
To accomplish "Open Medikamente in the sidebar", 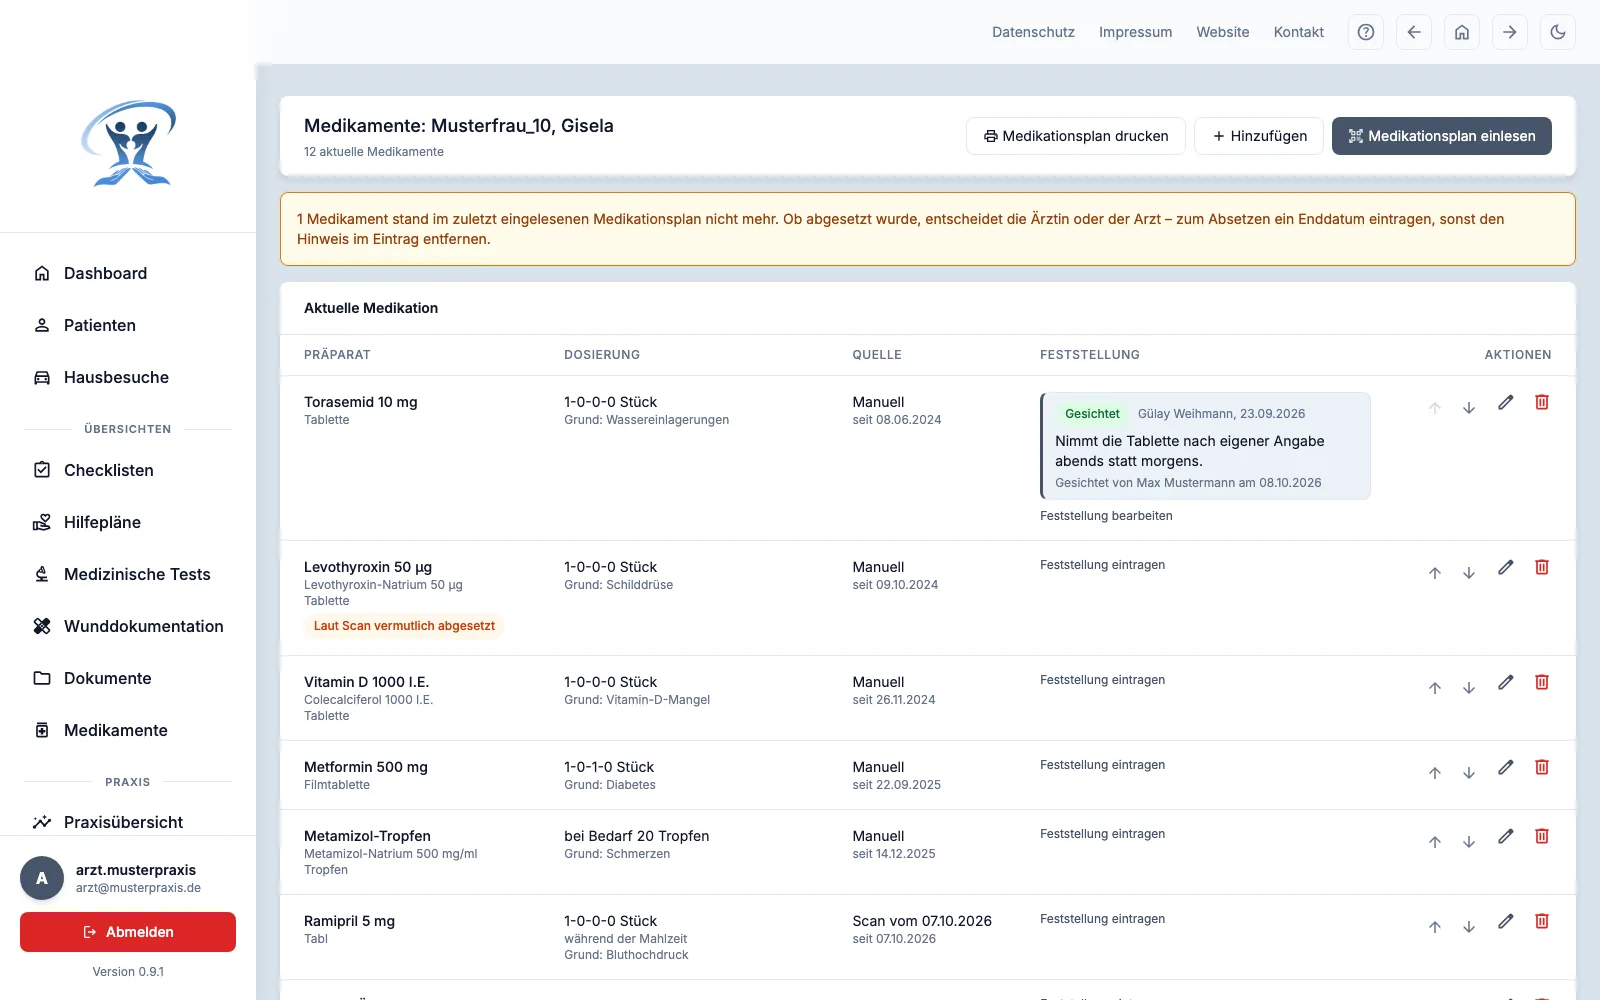I will 128,730.
